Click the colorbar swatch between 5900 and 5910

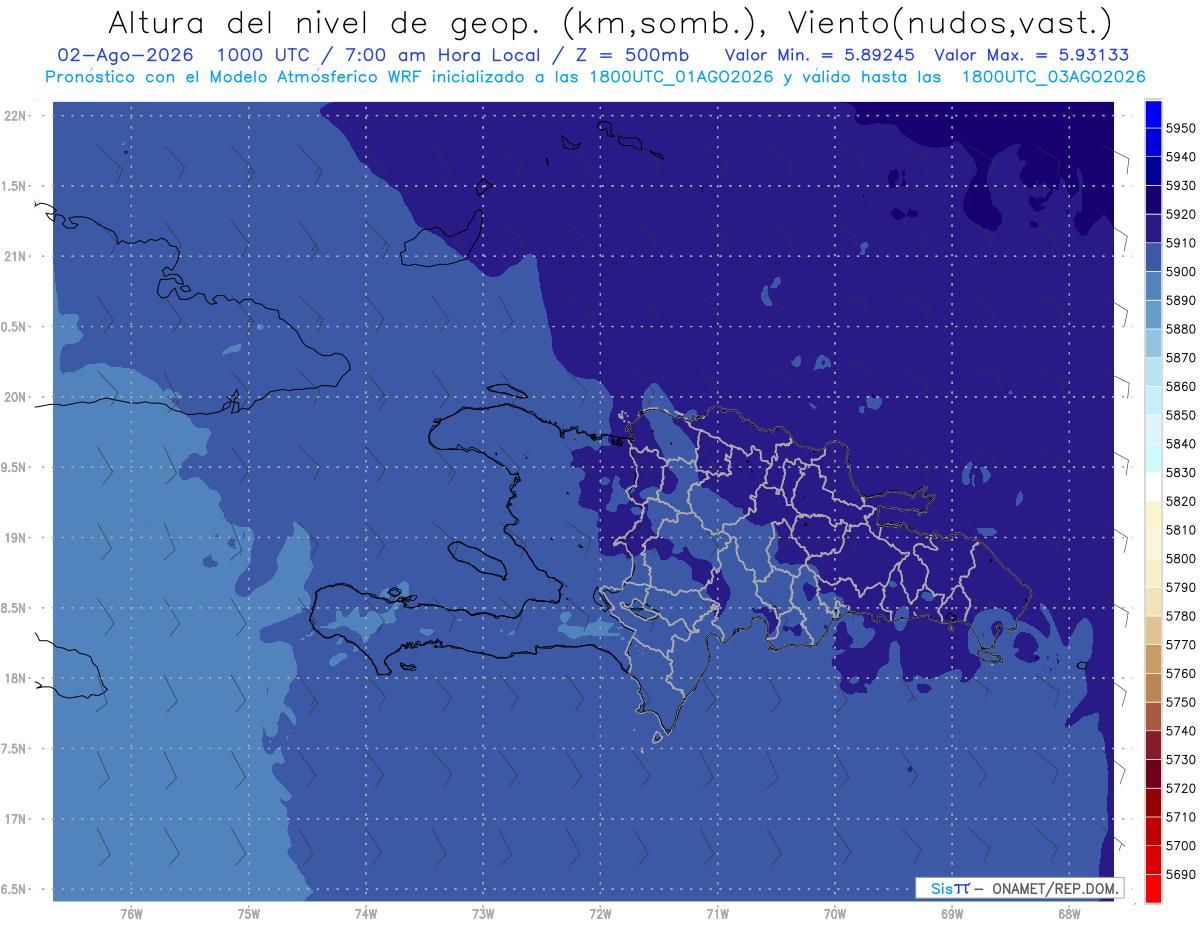(x=1153, y=257)
